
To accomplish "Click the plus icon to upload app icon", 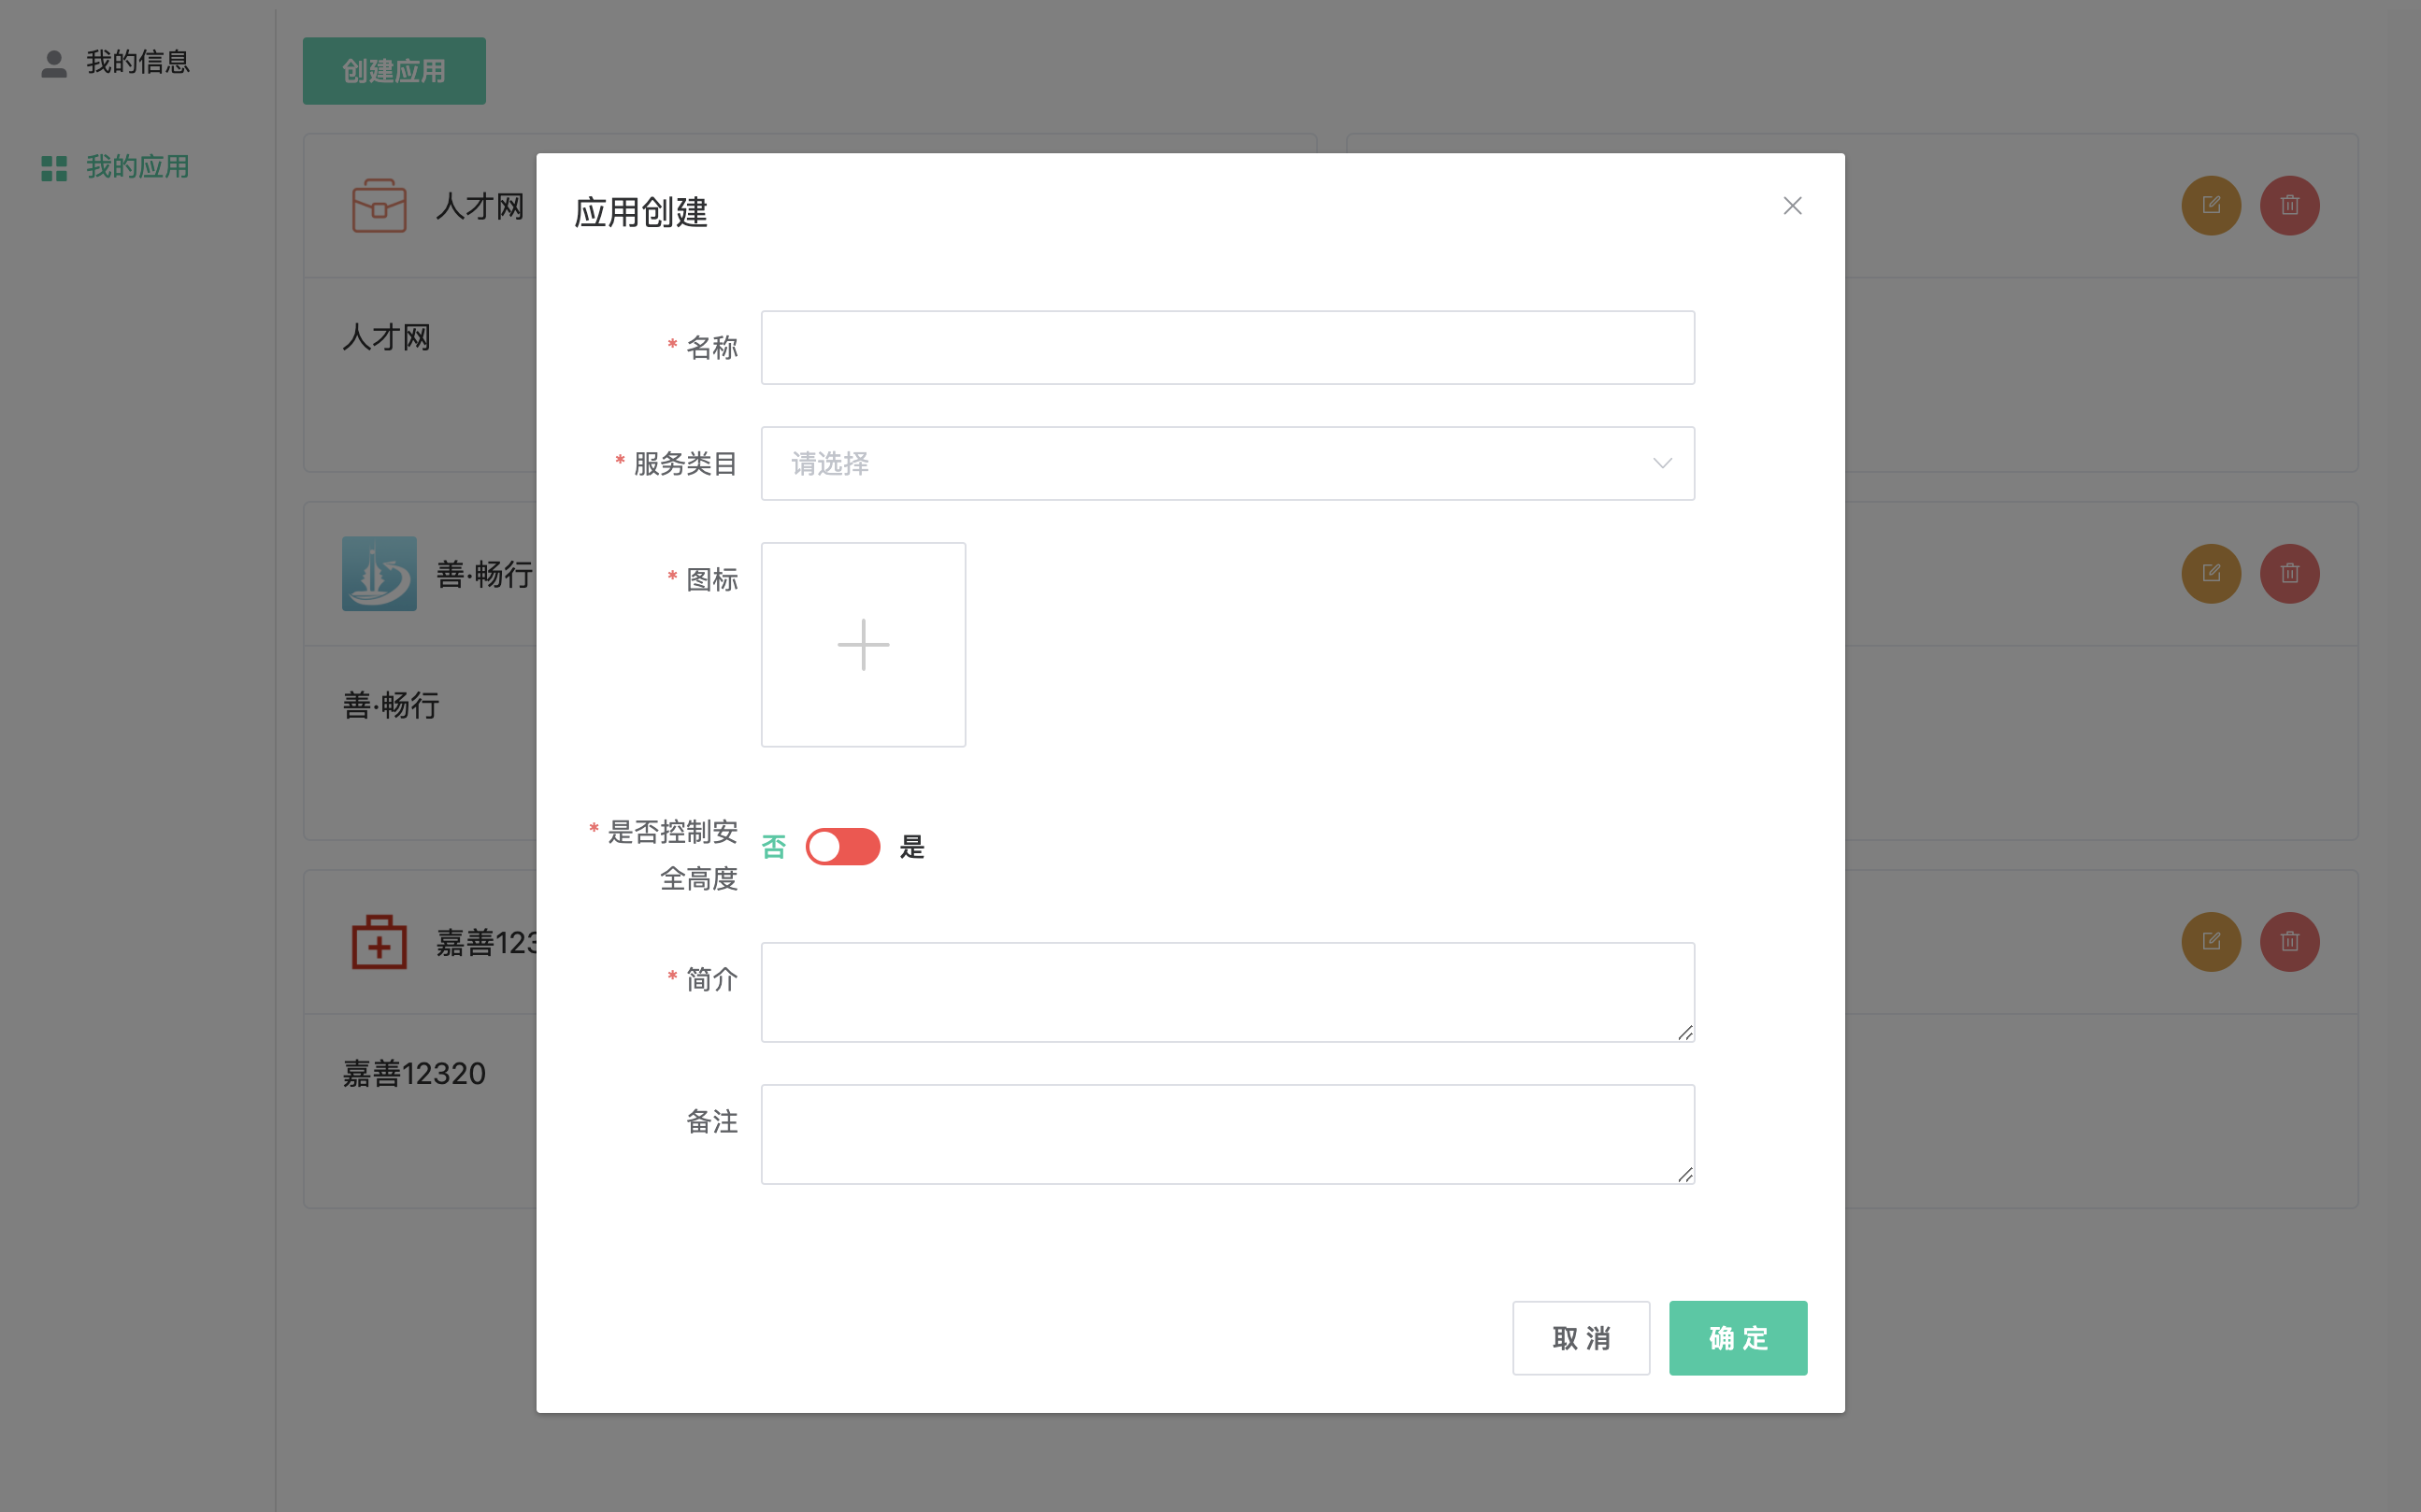I will [863, 644].
